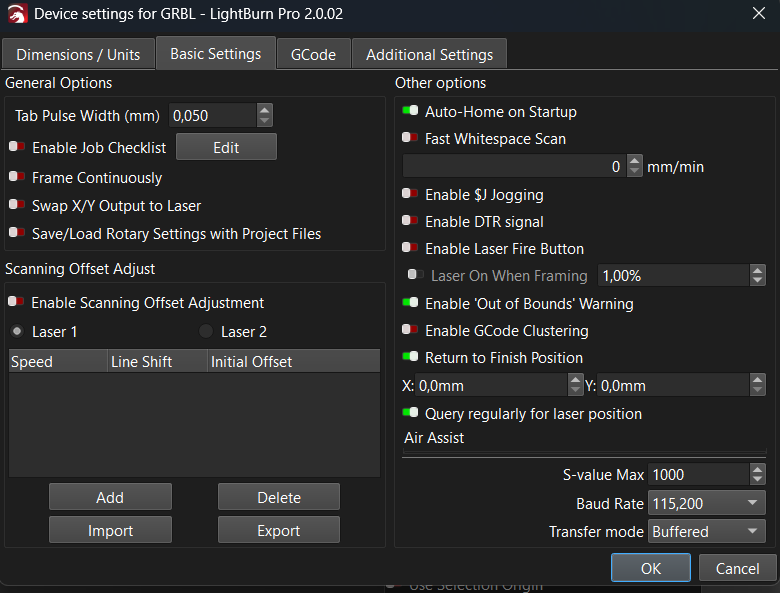
Task: Click the Cancel button
Action: click(x=737, y=568)
